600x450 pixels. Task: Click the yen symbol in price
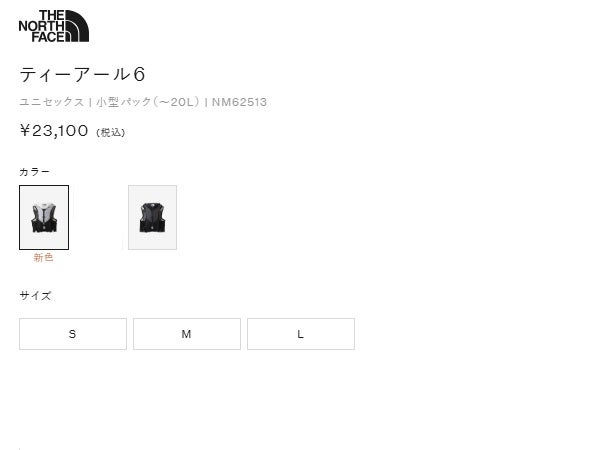tap(25, 131)
